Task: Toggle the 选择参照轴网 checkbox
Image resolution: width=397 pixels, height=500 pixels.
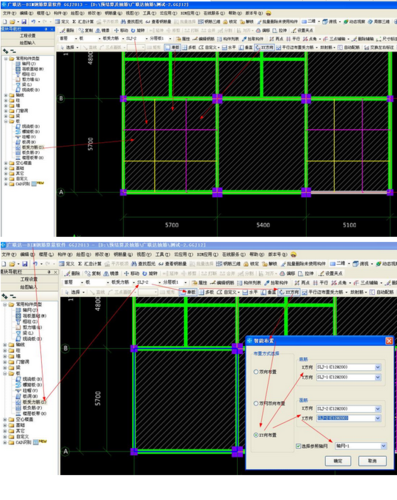Action: tap(298, 446)
